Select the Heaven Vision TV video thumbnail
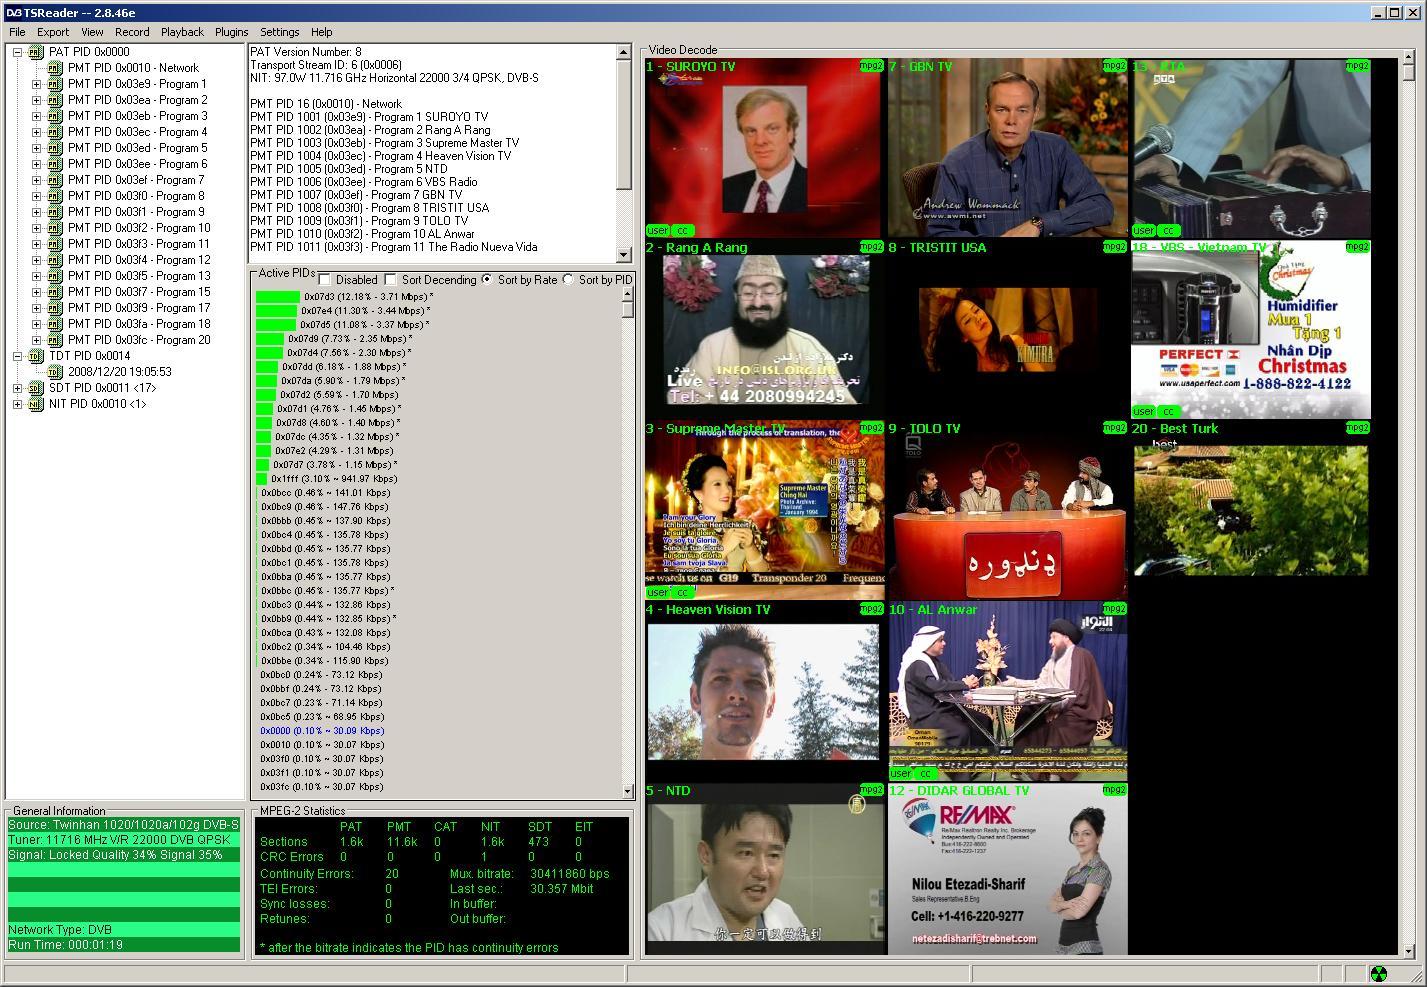 pos(763,692)
